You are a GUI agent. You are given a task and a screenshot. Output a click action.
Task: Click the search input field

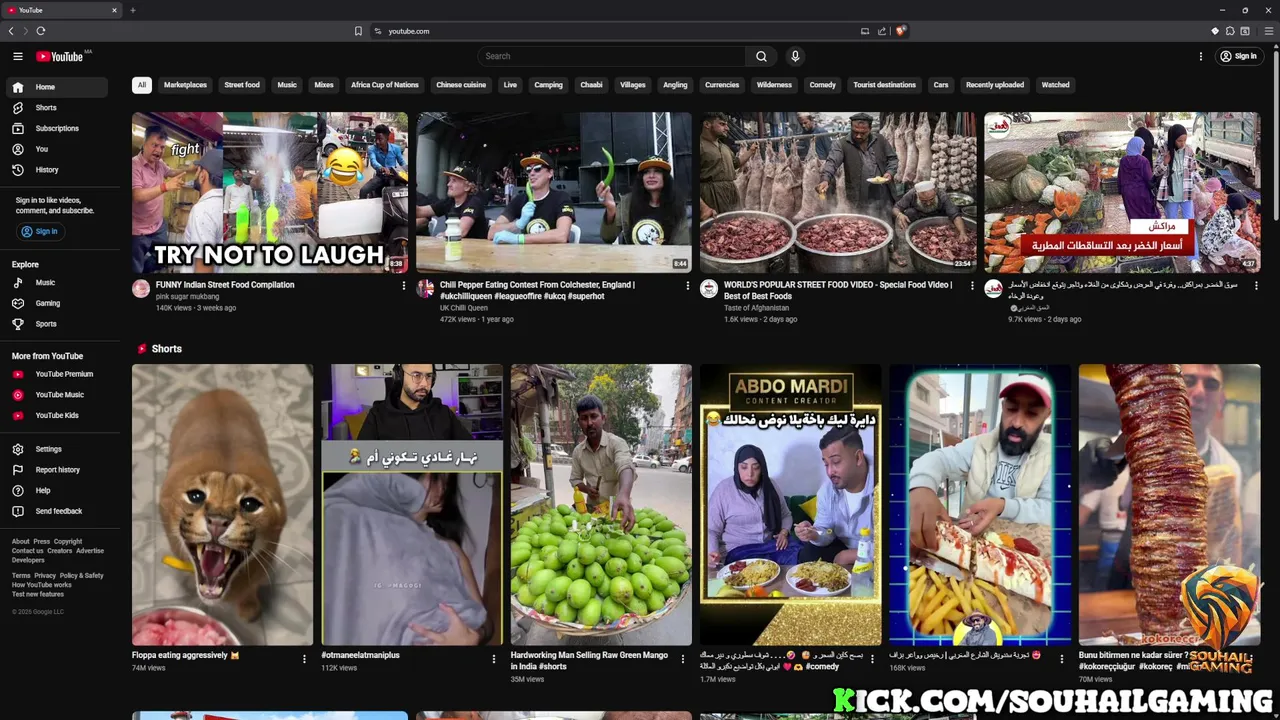point(611,56)
